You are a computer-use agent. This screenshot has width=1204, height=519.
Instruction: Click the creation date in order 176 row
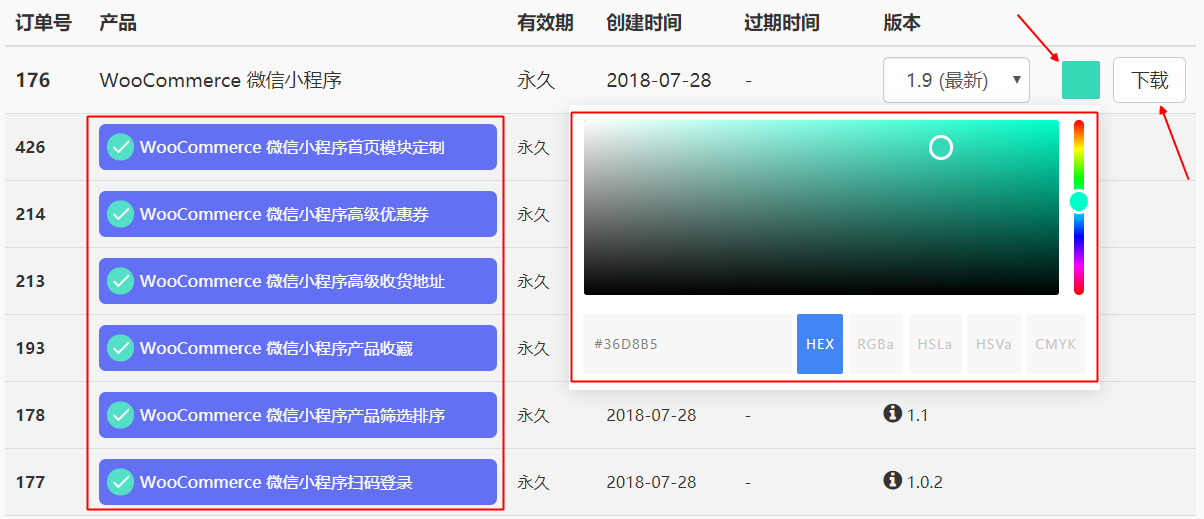click(x=659, y=80)
